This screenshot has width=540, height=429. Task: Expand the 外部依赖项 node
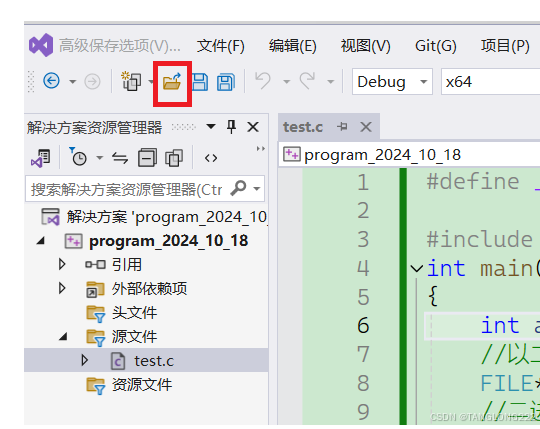click(62, 289)
